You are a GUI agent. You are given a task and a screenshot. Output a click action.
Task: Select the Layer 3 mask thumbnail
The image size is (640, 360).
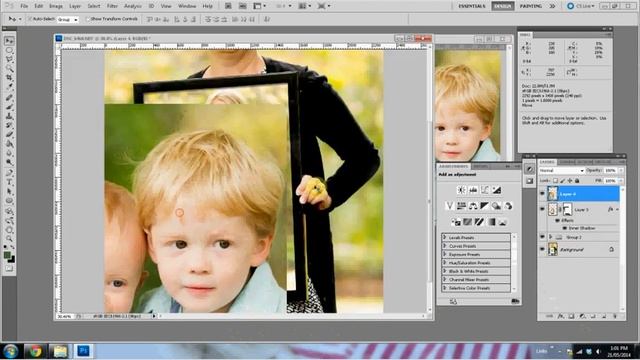click(x=567, y=209)
